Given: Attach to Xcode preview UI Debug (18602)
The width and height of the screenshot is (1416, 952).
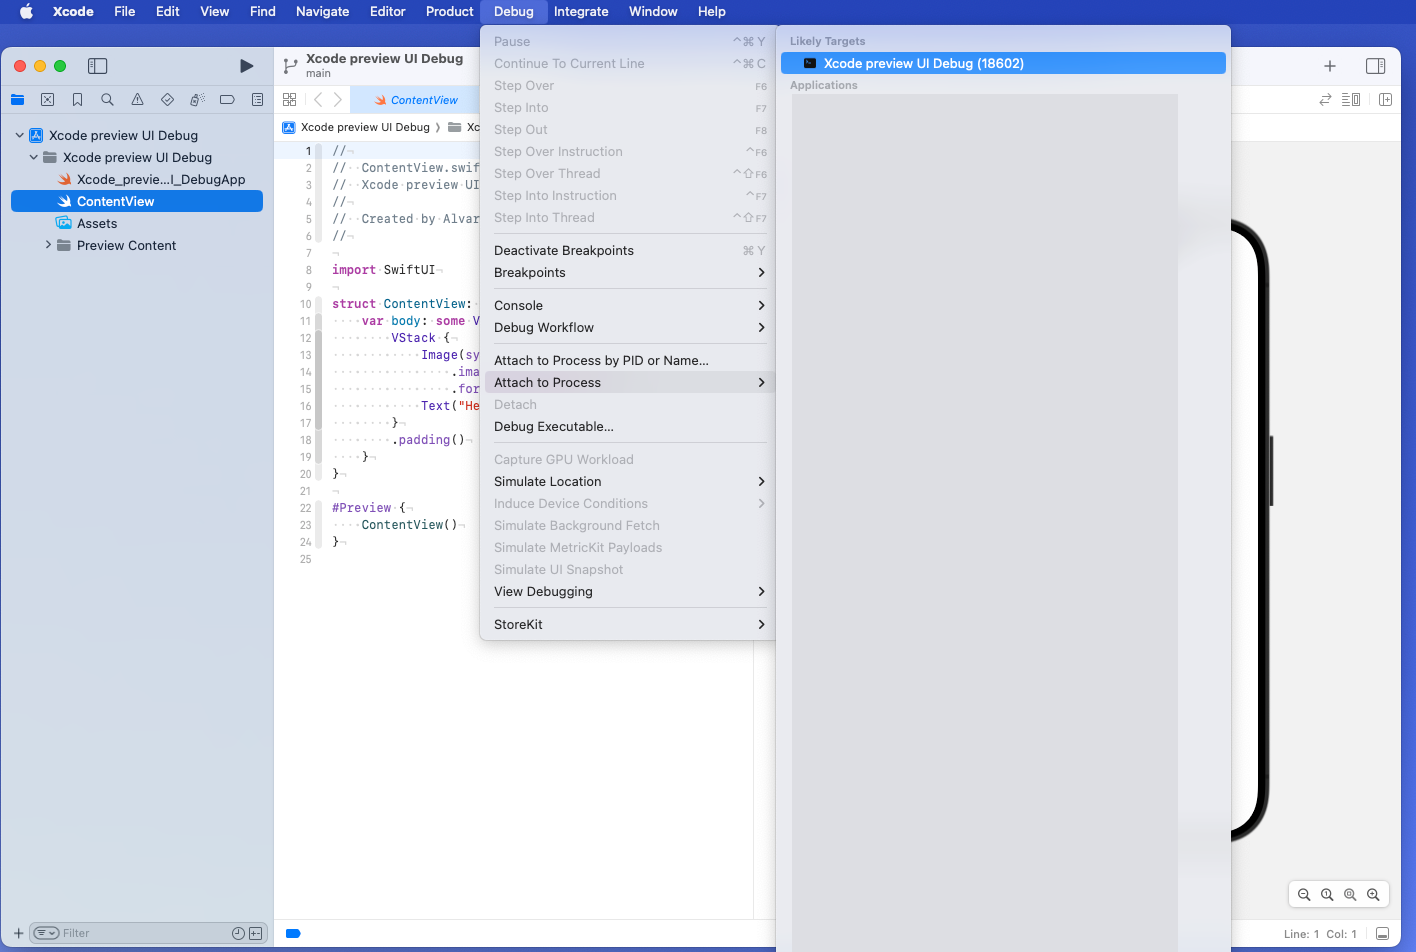Looking at the screenshot, I should [x=1003, y=63].
